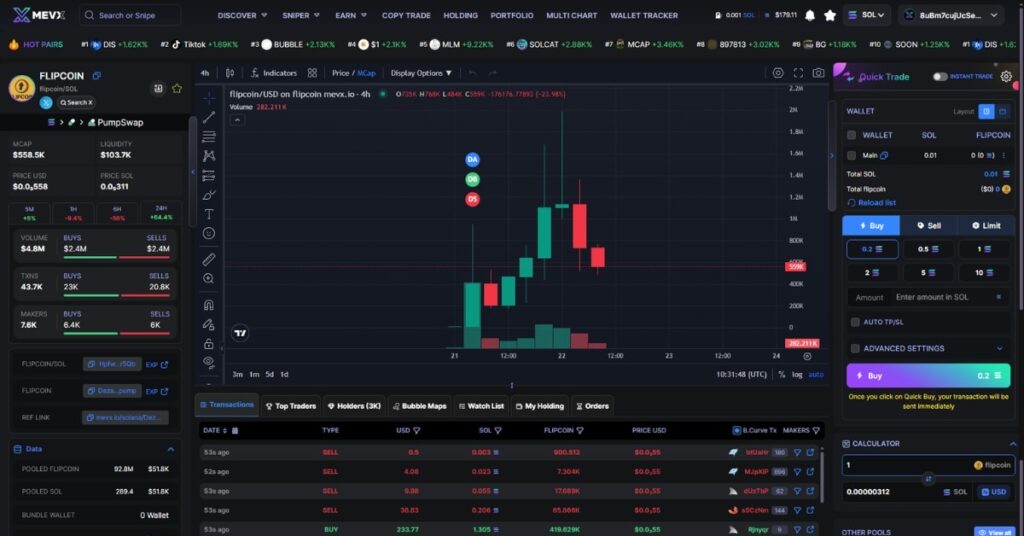Collapse the Calculator section
Viewport: 1024px width, 536px height.
1013,444
